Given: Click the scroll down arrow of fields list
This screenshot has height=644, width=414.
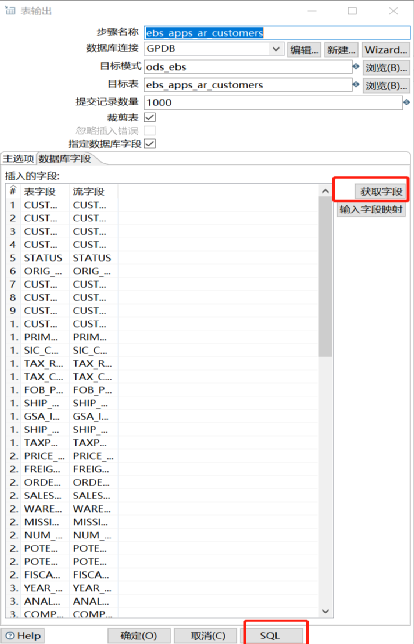Looking at the screenshot, I should (325, 611).
